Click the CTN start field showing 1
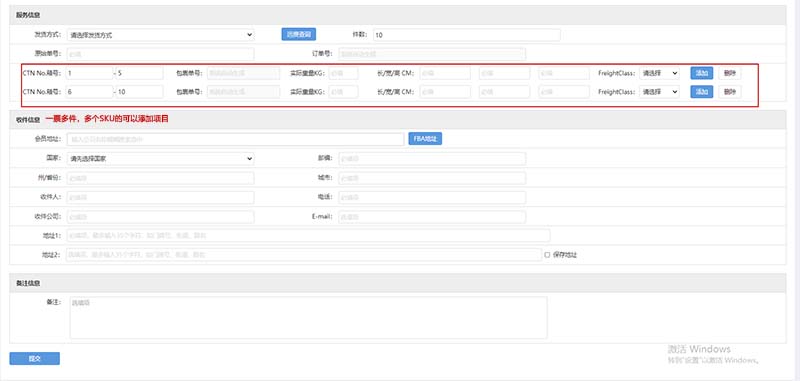Screen dimensions: 800x381 (89, 73)
